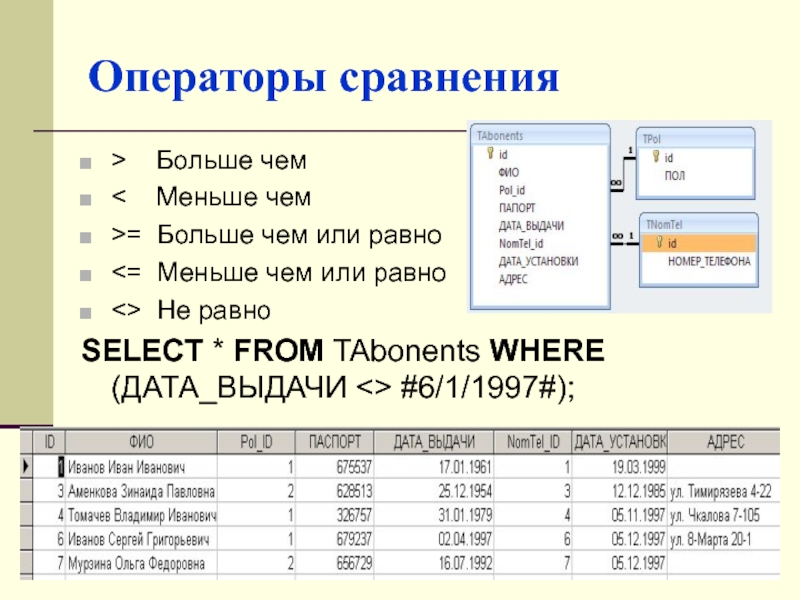800x600 pixels.
Task: Click the install date cell '12.12.1985'
Action: [620, 491]
